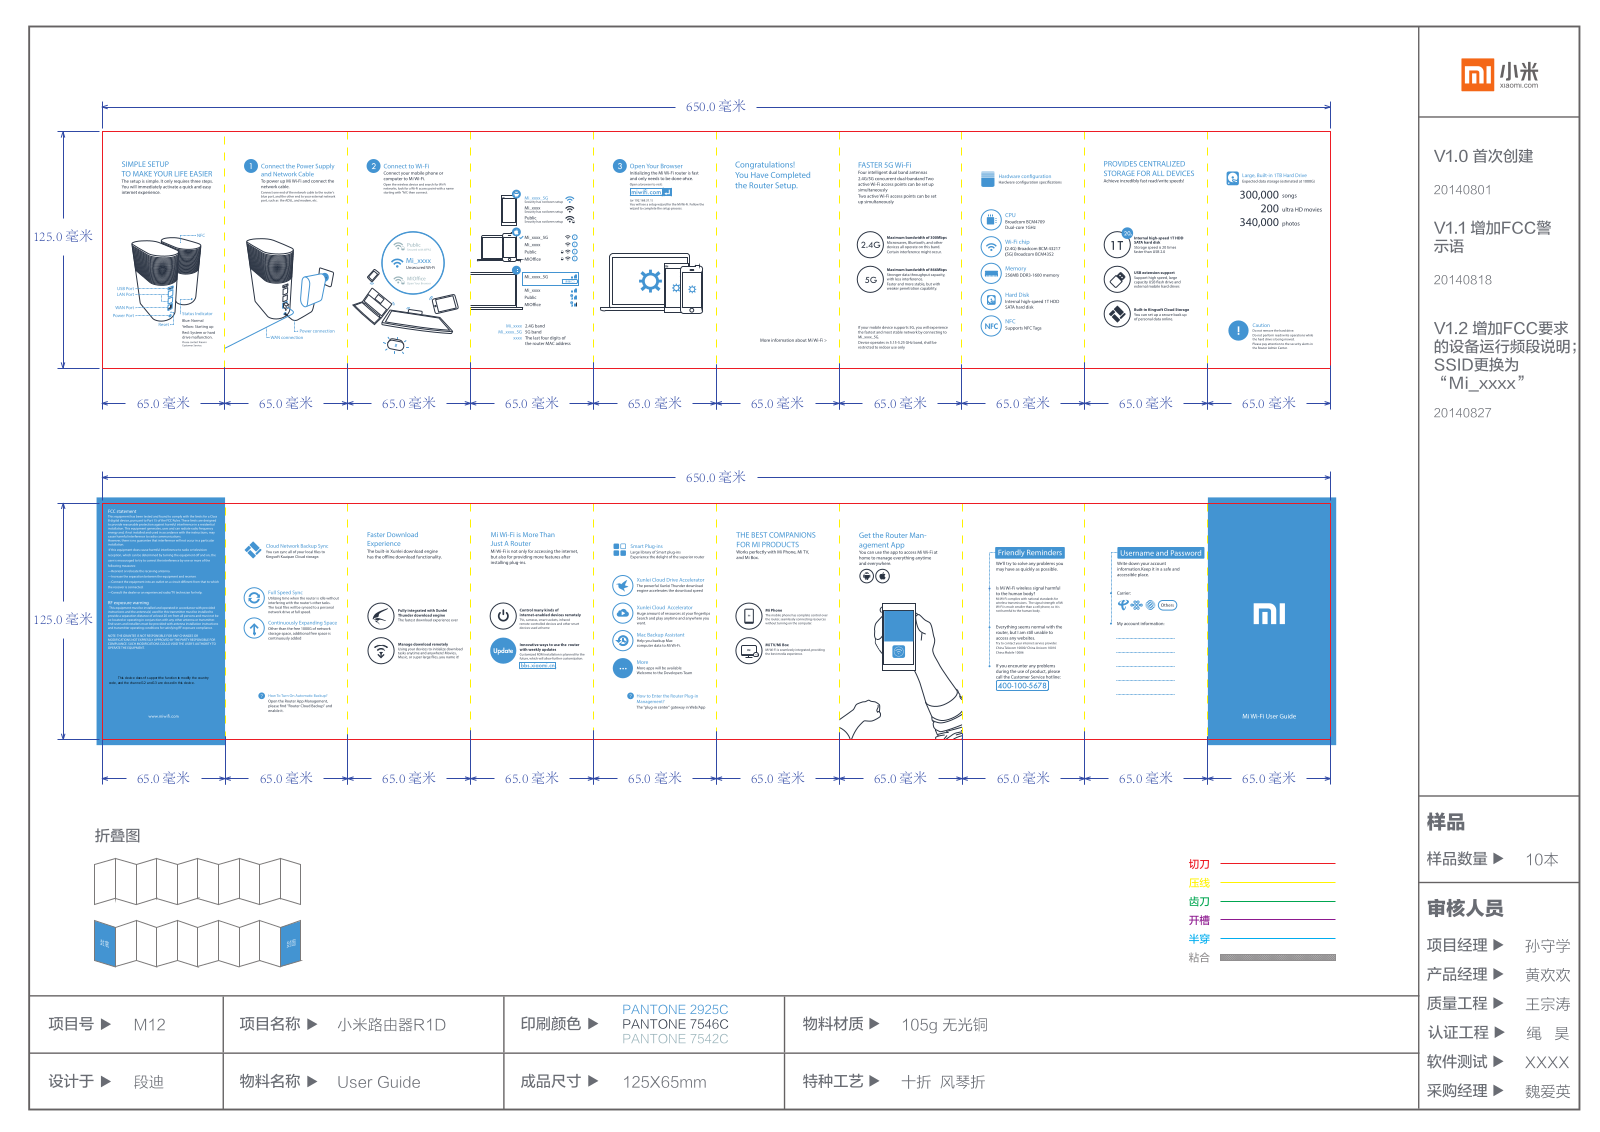Click the large gear icon on the laptop illustration
The height and width of the screenshot is (1132, 1600).
(651, 281)
